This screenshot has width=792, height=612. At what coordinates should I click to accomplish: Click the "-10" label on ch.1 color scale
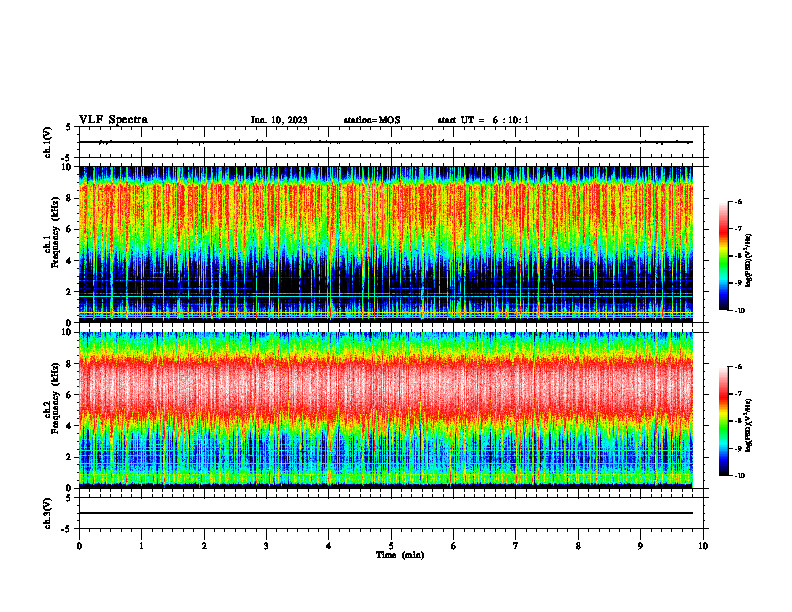739,311
